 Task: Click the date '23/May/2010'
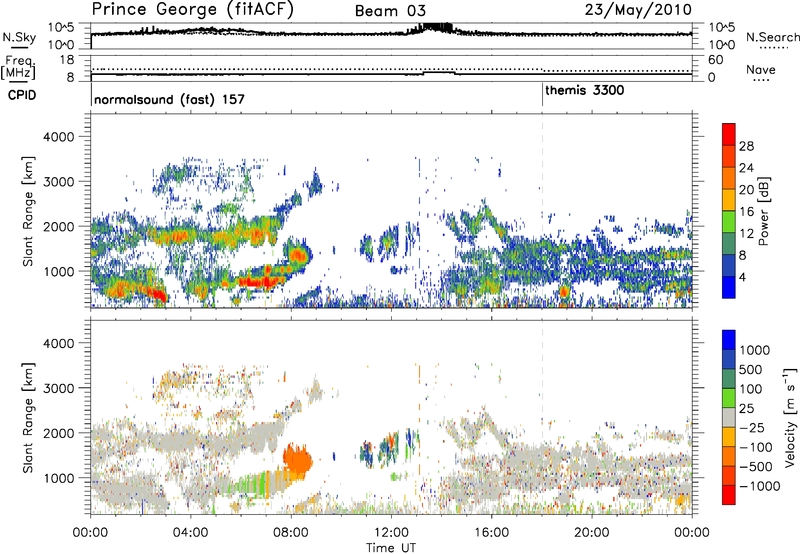tap(638, 10)
